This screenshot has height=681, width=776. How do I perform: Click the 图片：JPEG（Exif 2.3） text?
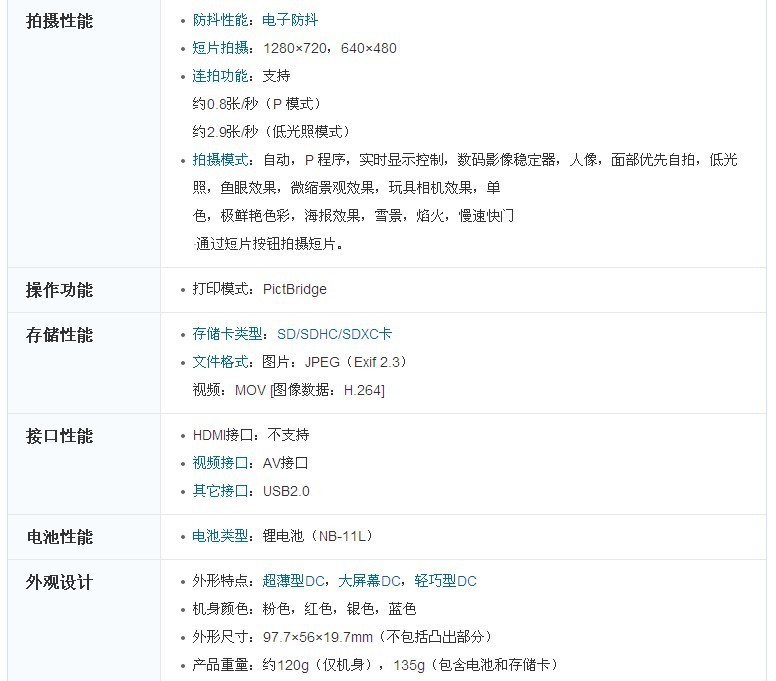[335, 362]
